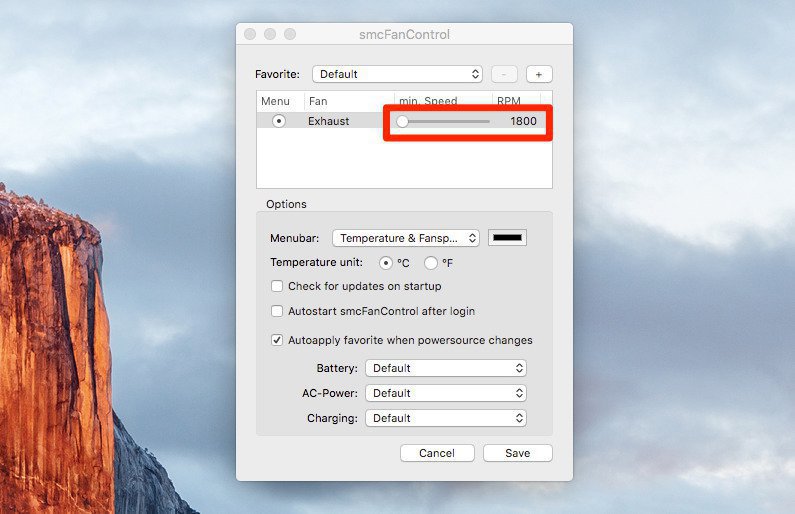Select the °C temperature unit
This screenshot has height=514, width=795.
(385, 263)
